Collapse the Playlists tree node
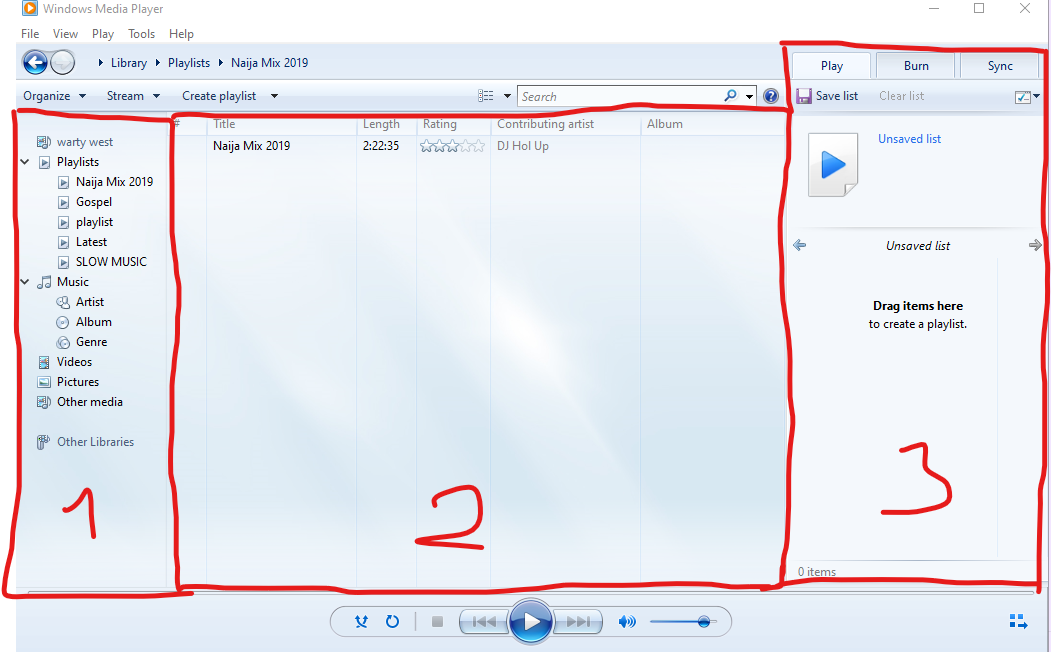The height and width of the screenshot is (652, 1051). pyautogui.click(x=25, y=162)
